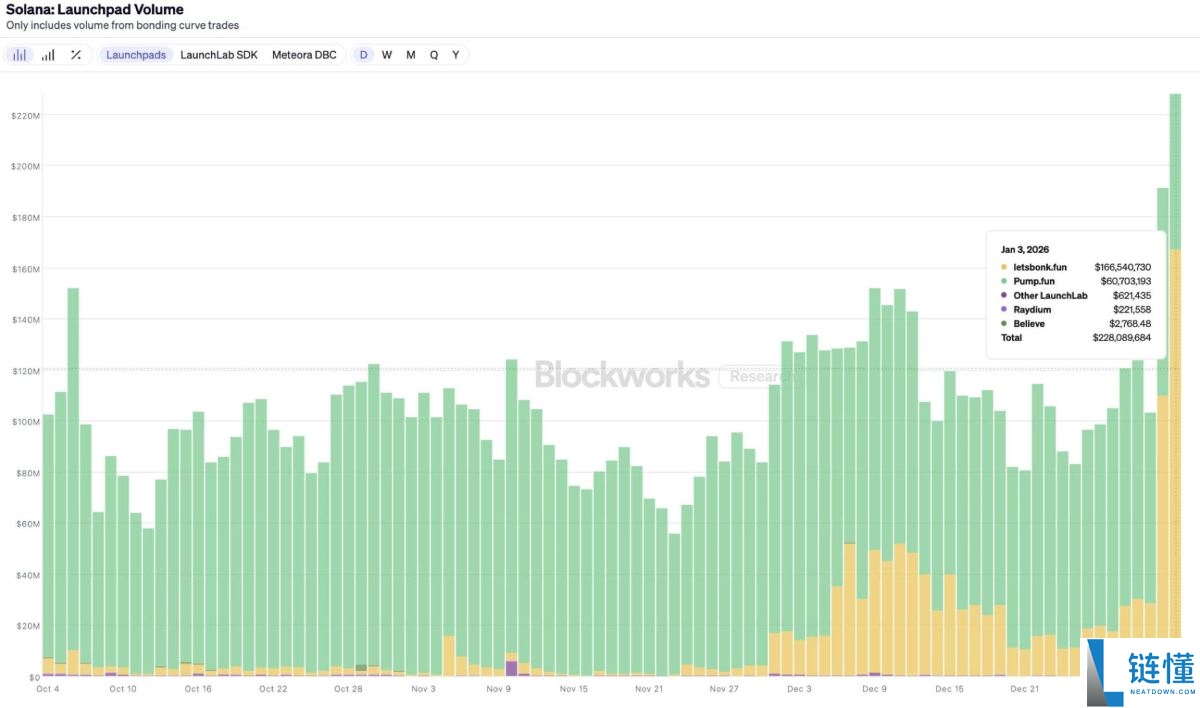Switch to cumulative bar chart icon

click(x=48, y=55)
